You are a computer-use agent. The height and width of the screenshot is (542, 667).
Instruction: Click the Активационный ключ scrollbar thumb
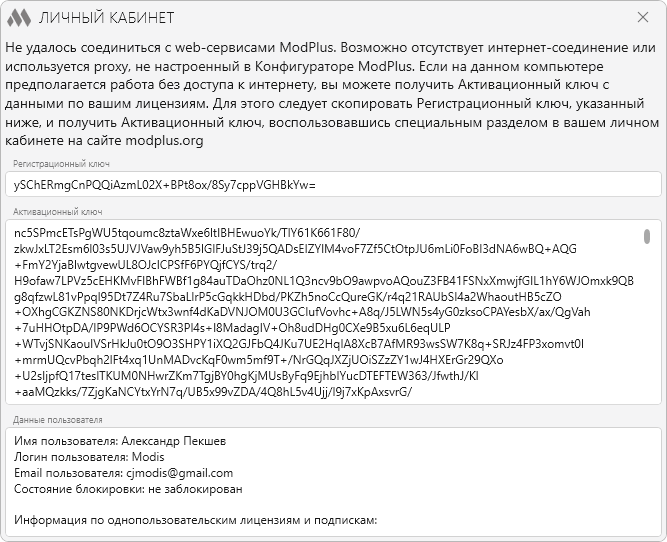click(x=647, y=236)
